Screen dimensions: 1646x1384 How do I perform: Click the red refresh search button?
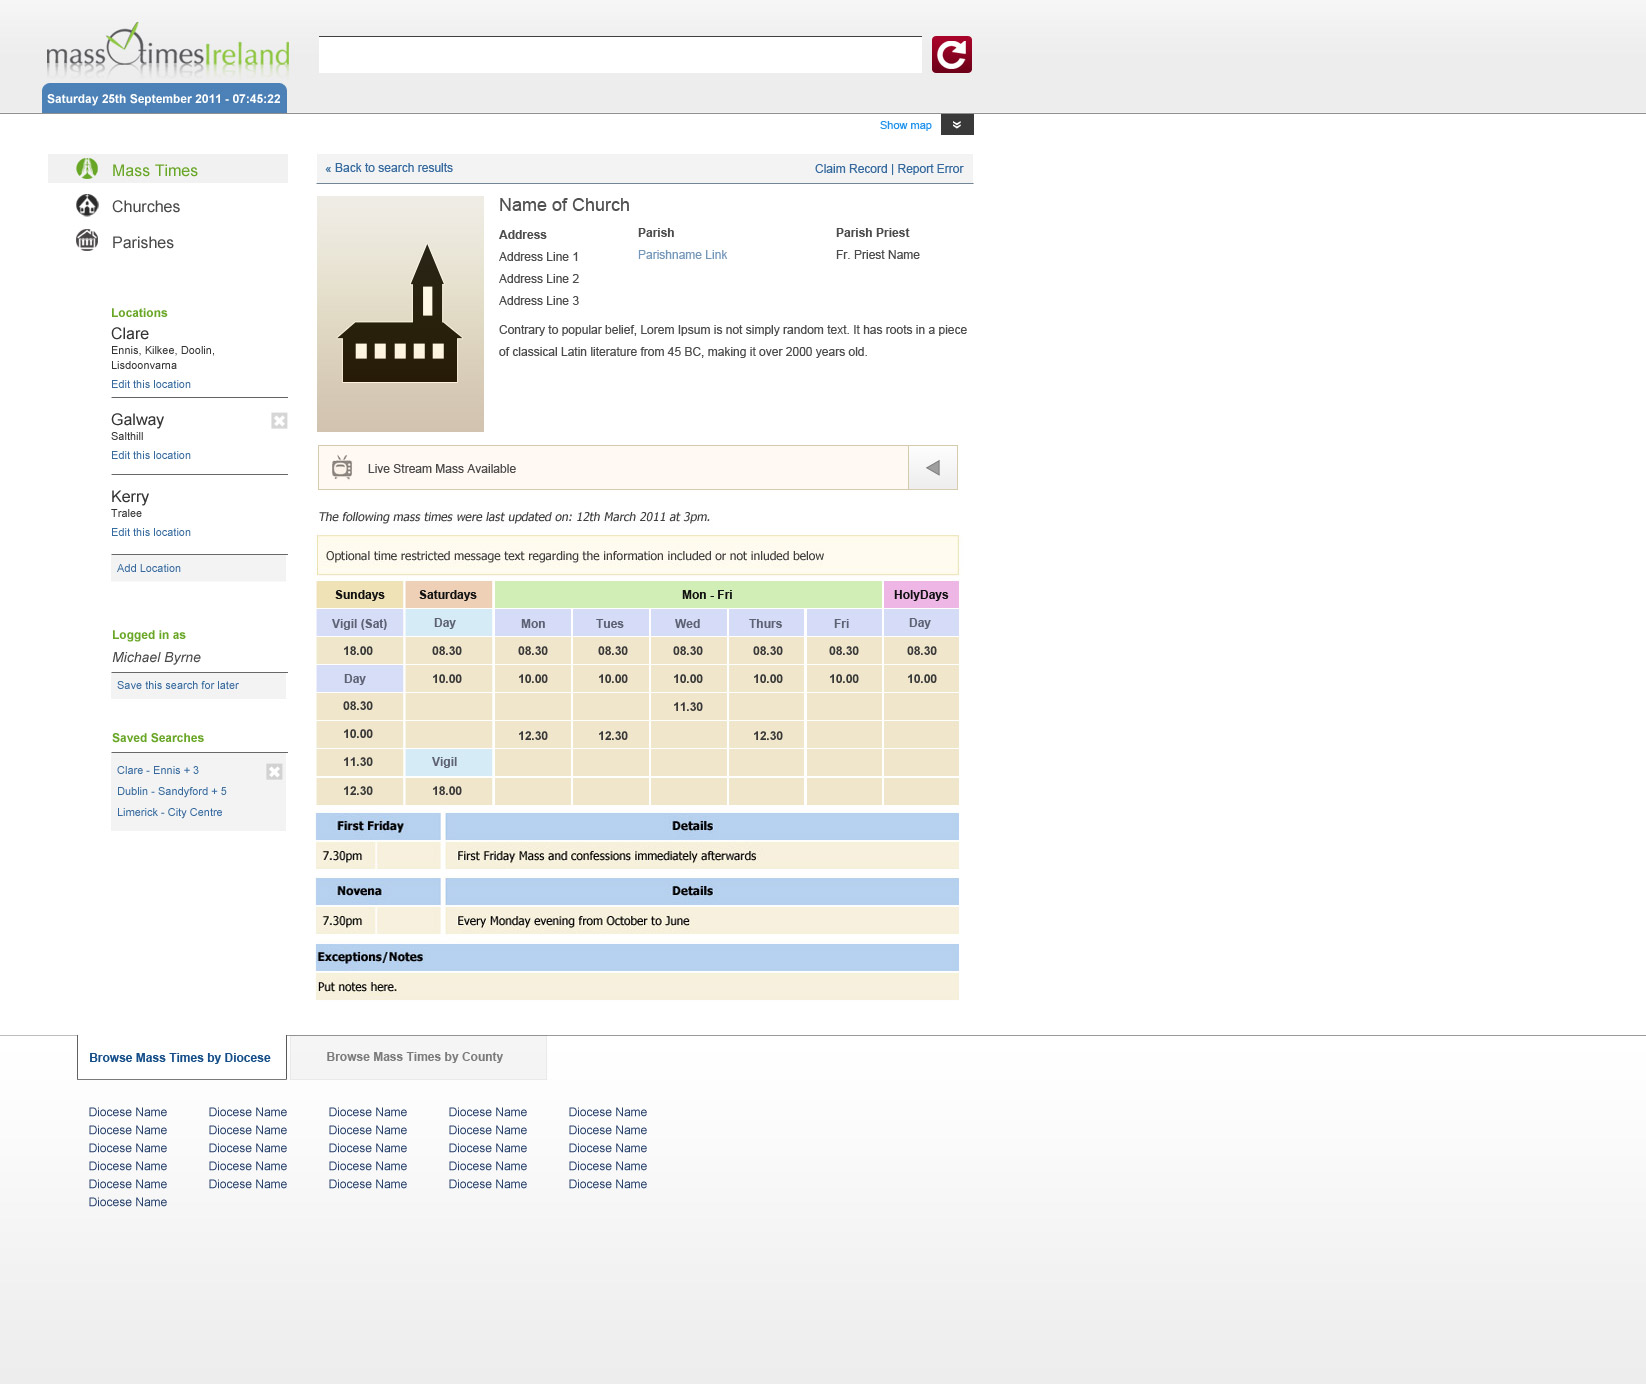click(x=951, y=55)
